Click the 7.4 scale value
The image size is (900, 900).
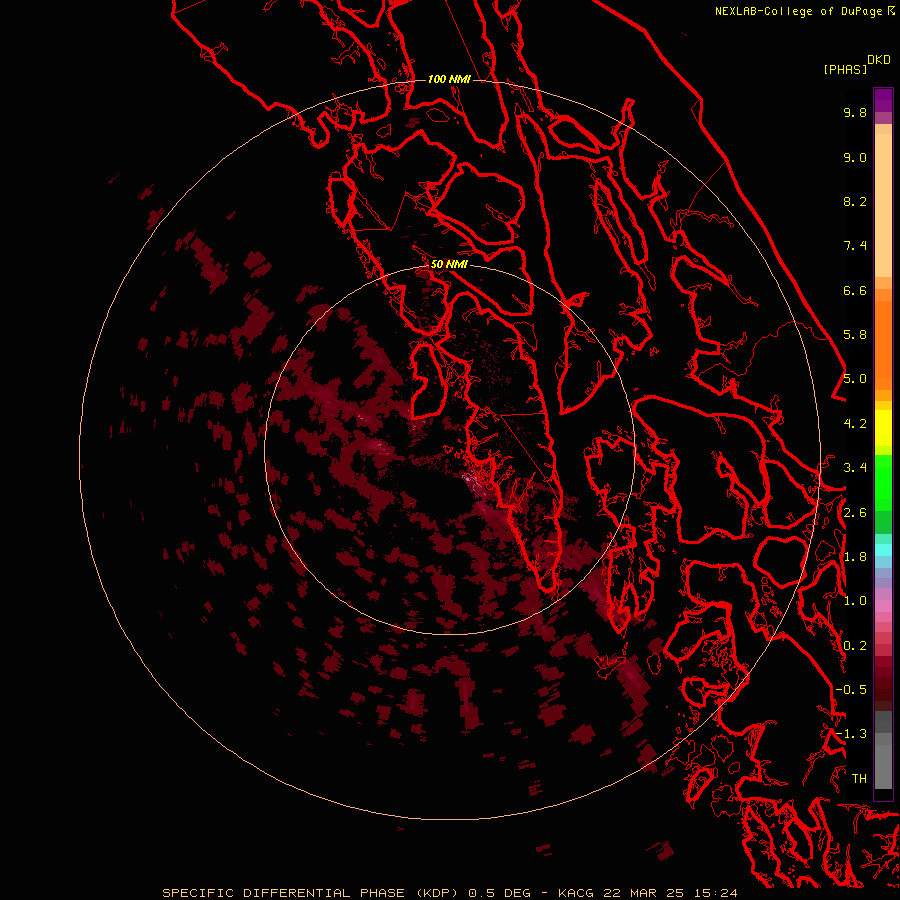click(x=855, y=246)
